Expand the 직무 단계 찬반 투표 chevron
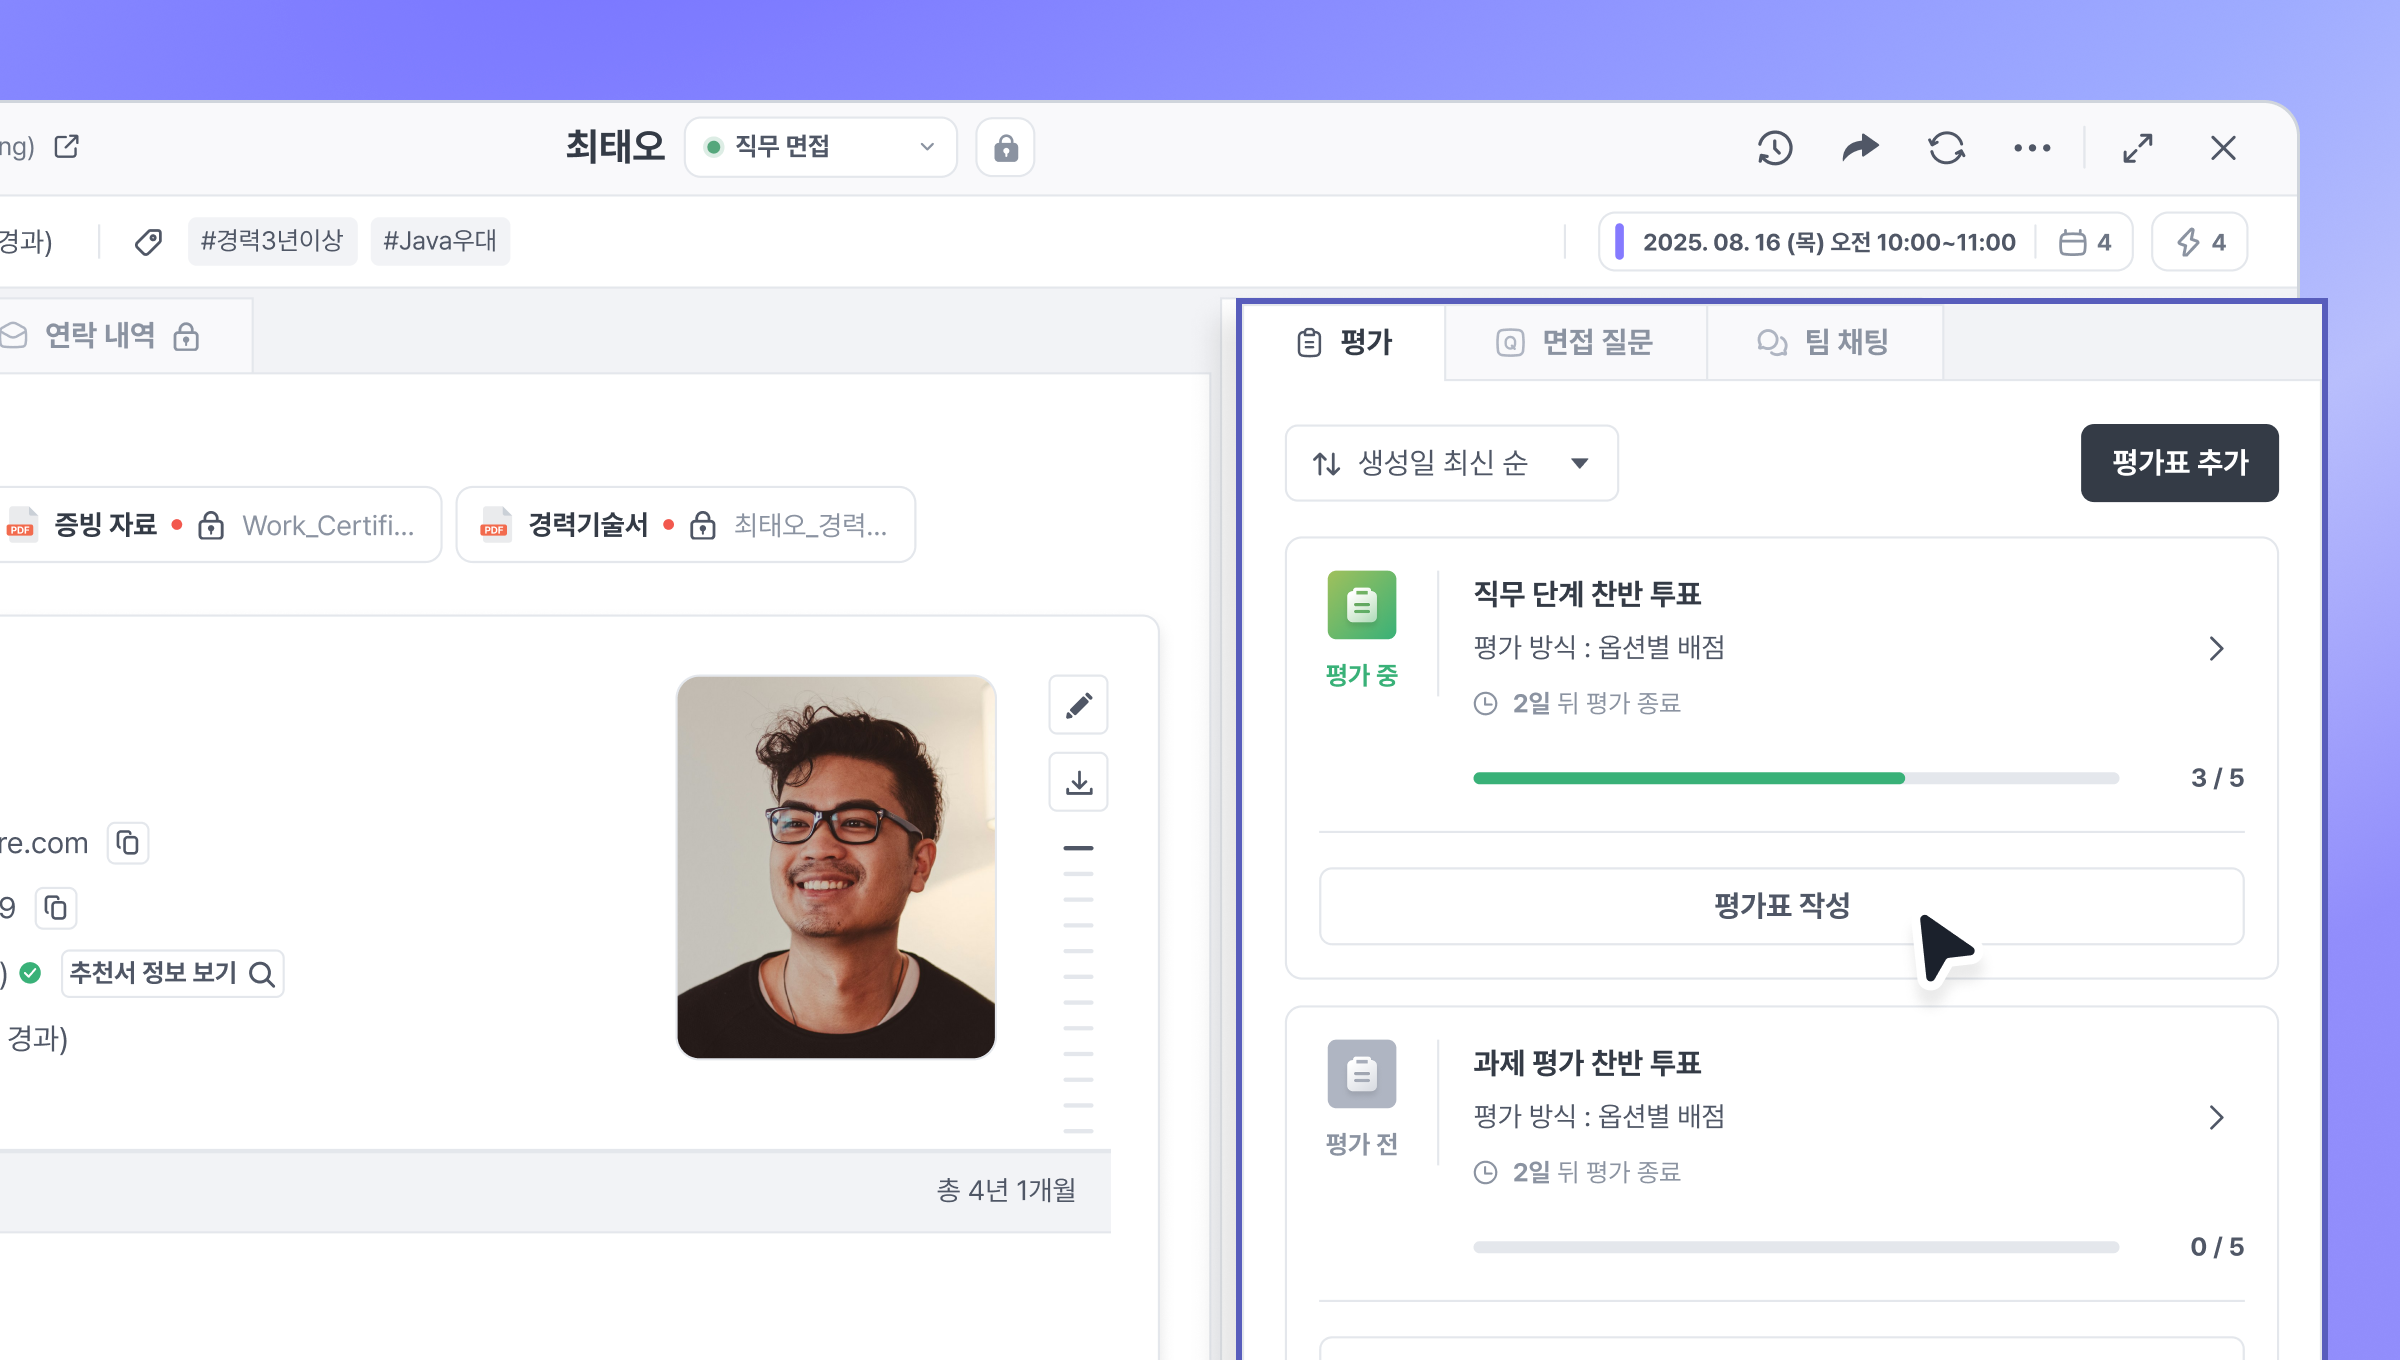The width and height of the screenshot is (2400, 1360). [x=2216, y=648]
